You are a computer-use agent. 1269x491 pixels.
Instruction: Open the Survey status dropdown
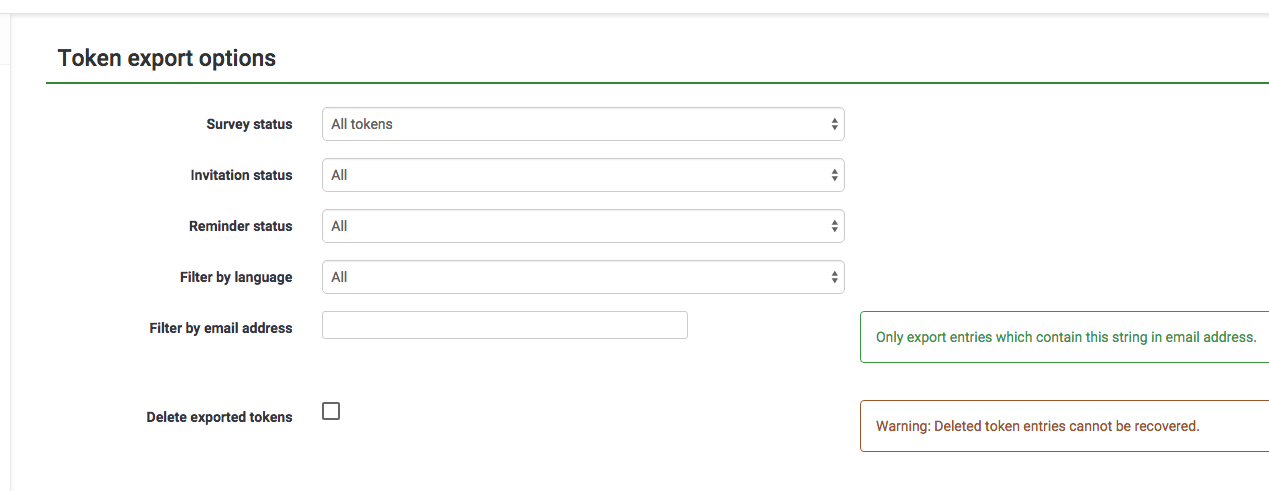tap(582, 125)
